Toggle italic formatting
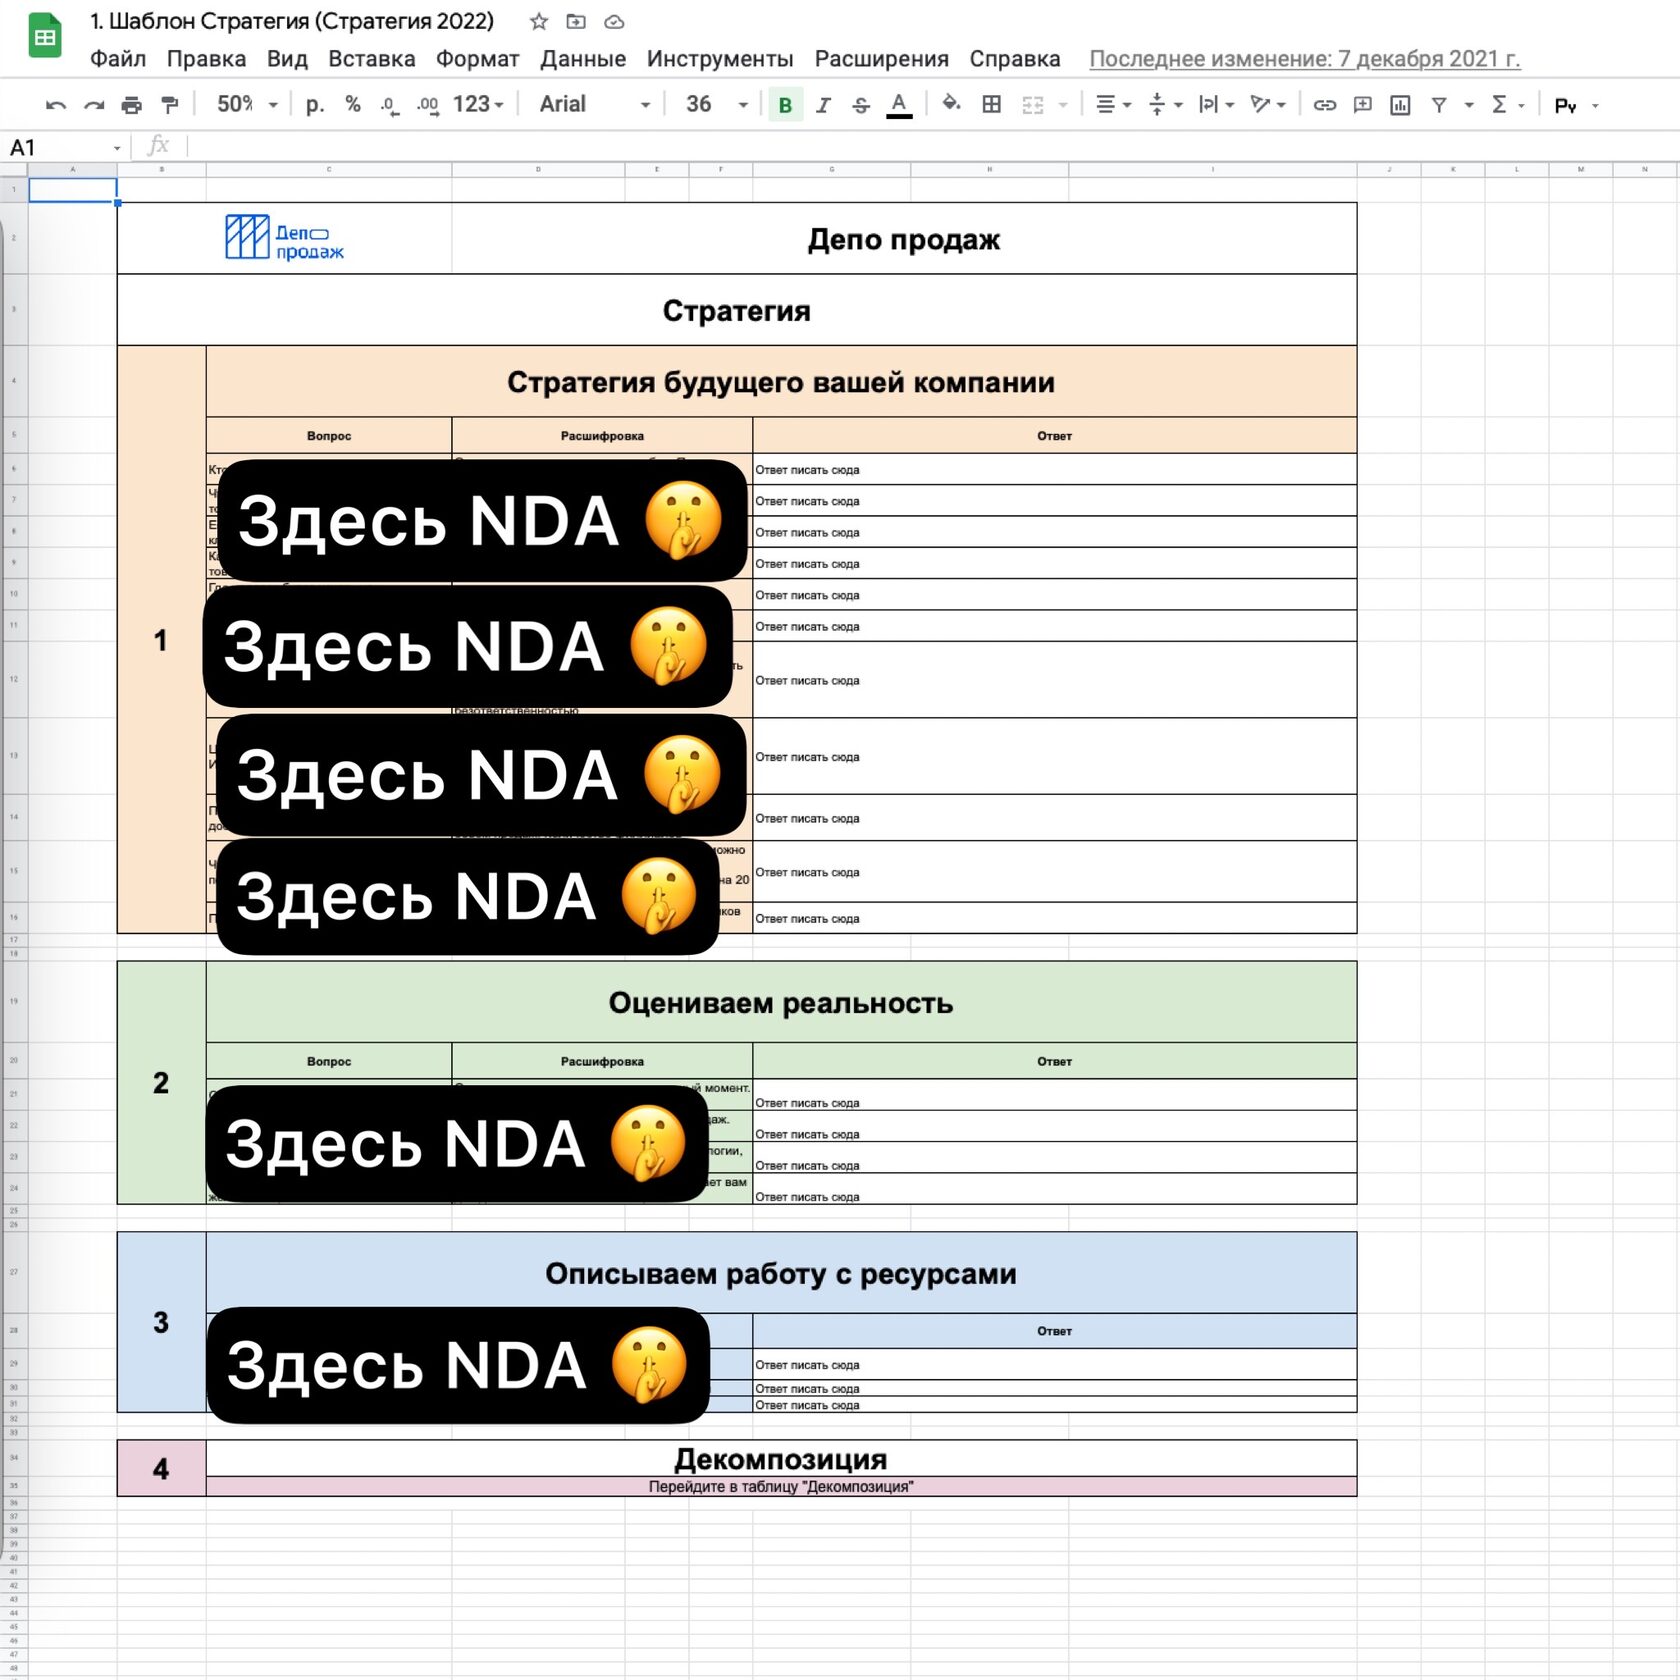The height and width of the screenshot is (1680, 1680). pos(823,105)
